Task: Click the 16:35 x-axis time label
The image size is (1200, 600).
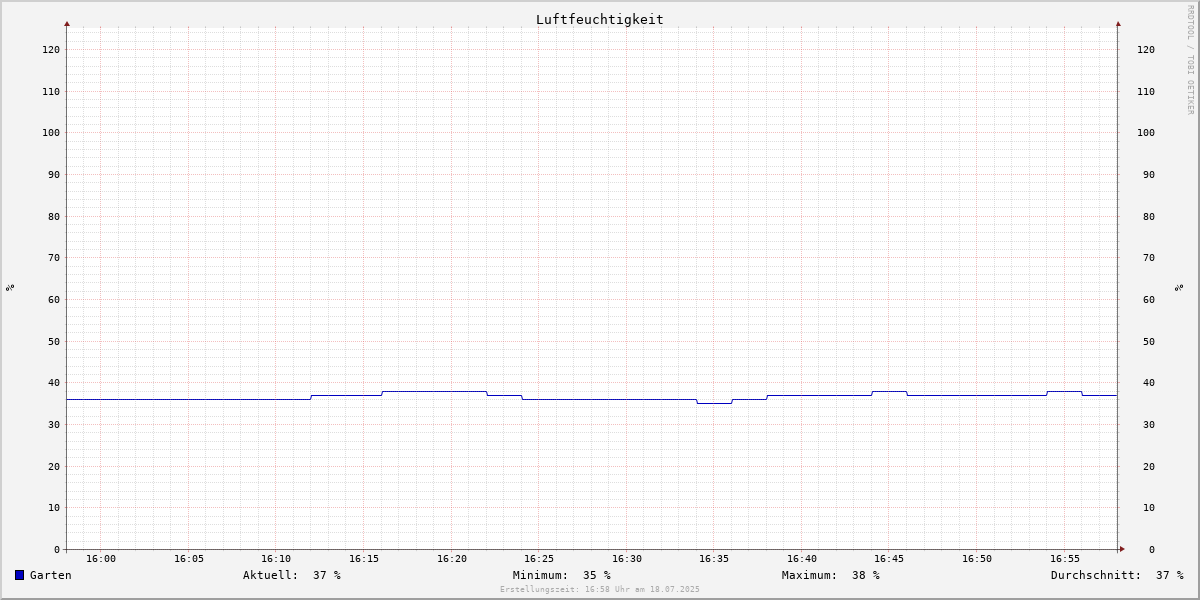Action: click(714, 559)
